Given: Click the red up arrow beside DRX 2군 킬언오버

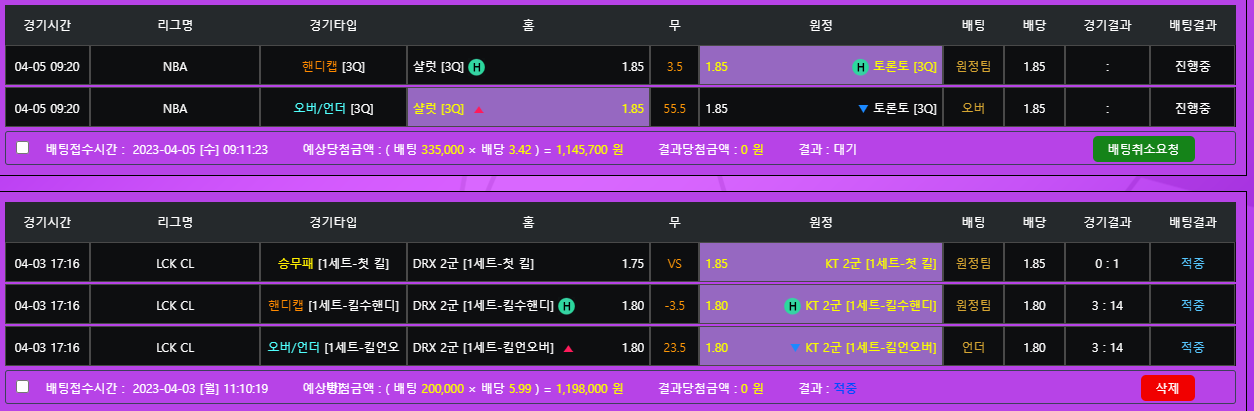Looking at the screenshot, I should 568,348.
